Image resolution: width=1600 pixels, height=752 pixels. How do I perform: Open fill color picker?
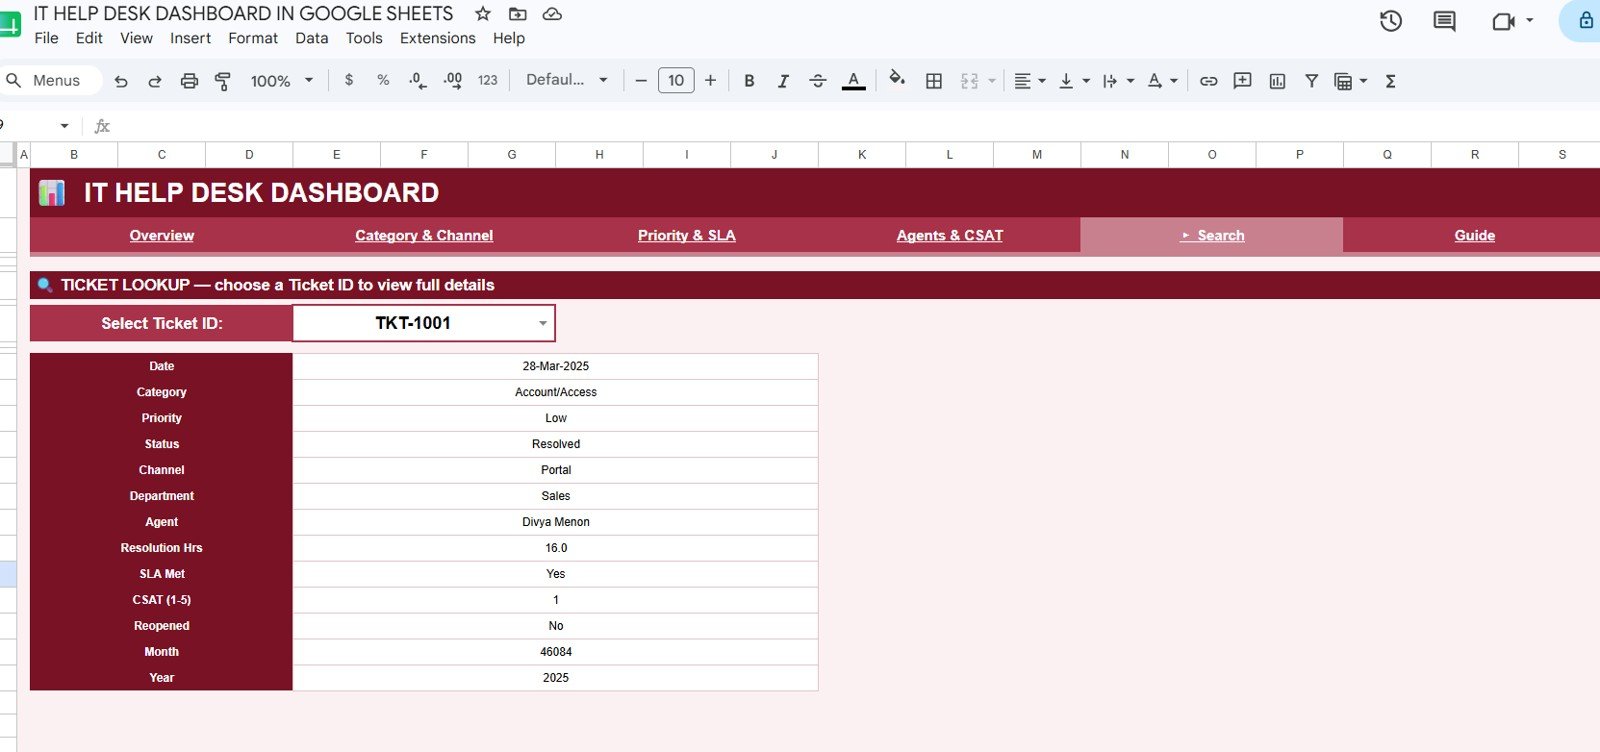(897, 79)
